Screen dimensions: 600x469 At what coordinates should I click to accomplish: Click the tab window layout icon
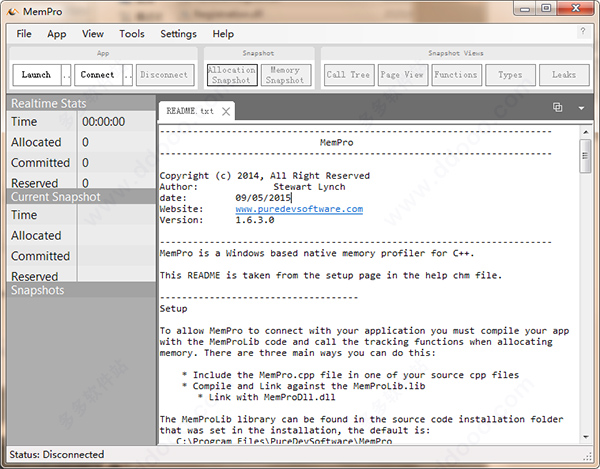click(558, 107)
